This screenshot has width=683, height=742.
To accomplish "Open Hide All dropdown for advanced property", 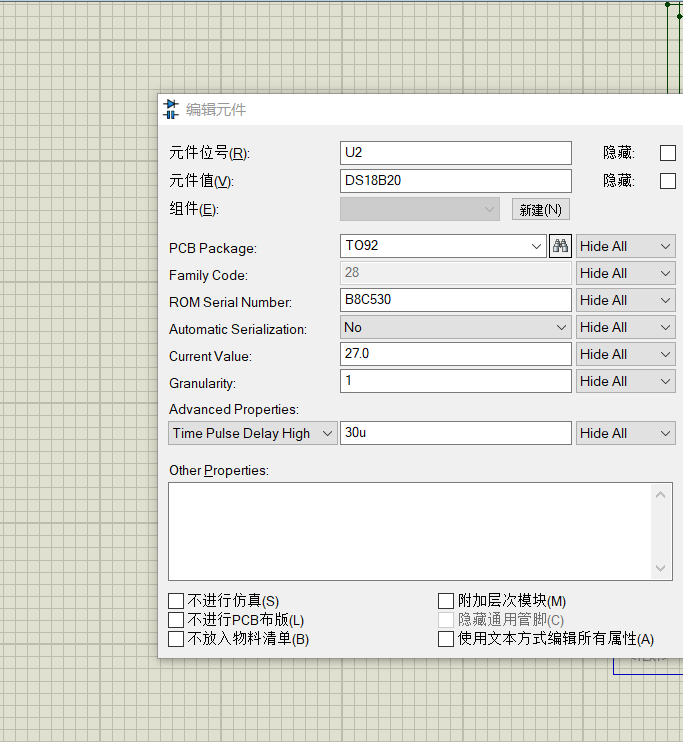I will (x=625, y=433).
